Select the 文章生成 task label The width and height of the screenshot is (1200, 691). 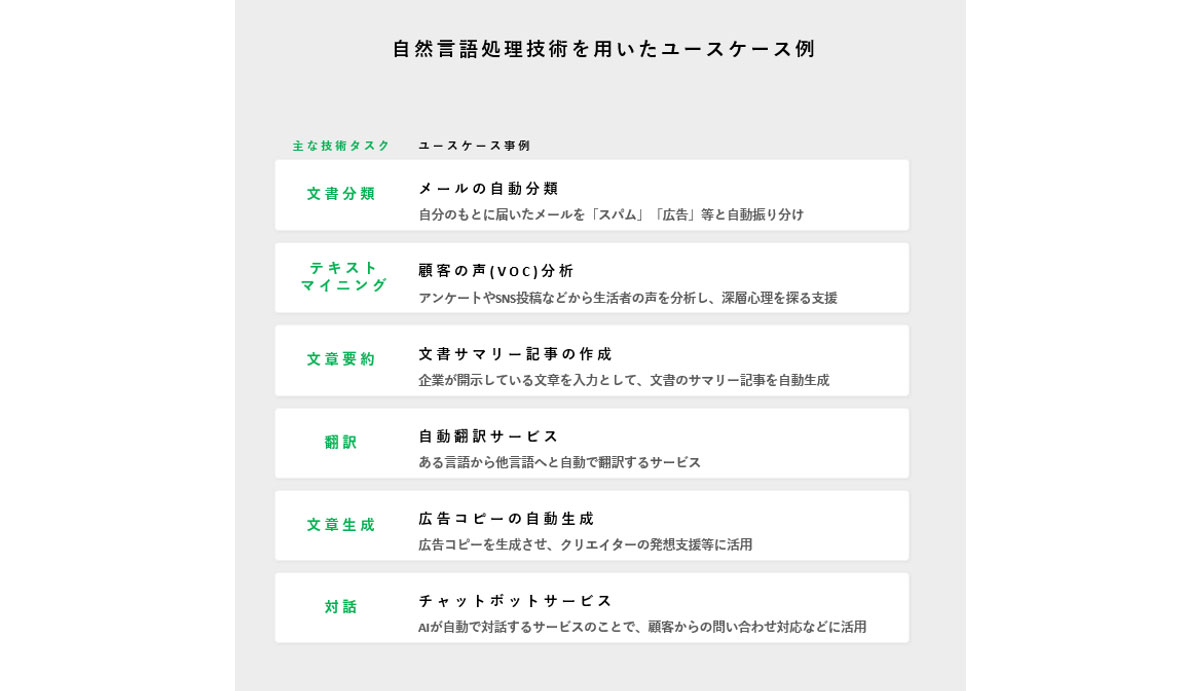(x=341, y=524)
